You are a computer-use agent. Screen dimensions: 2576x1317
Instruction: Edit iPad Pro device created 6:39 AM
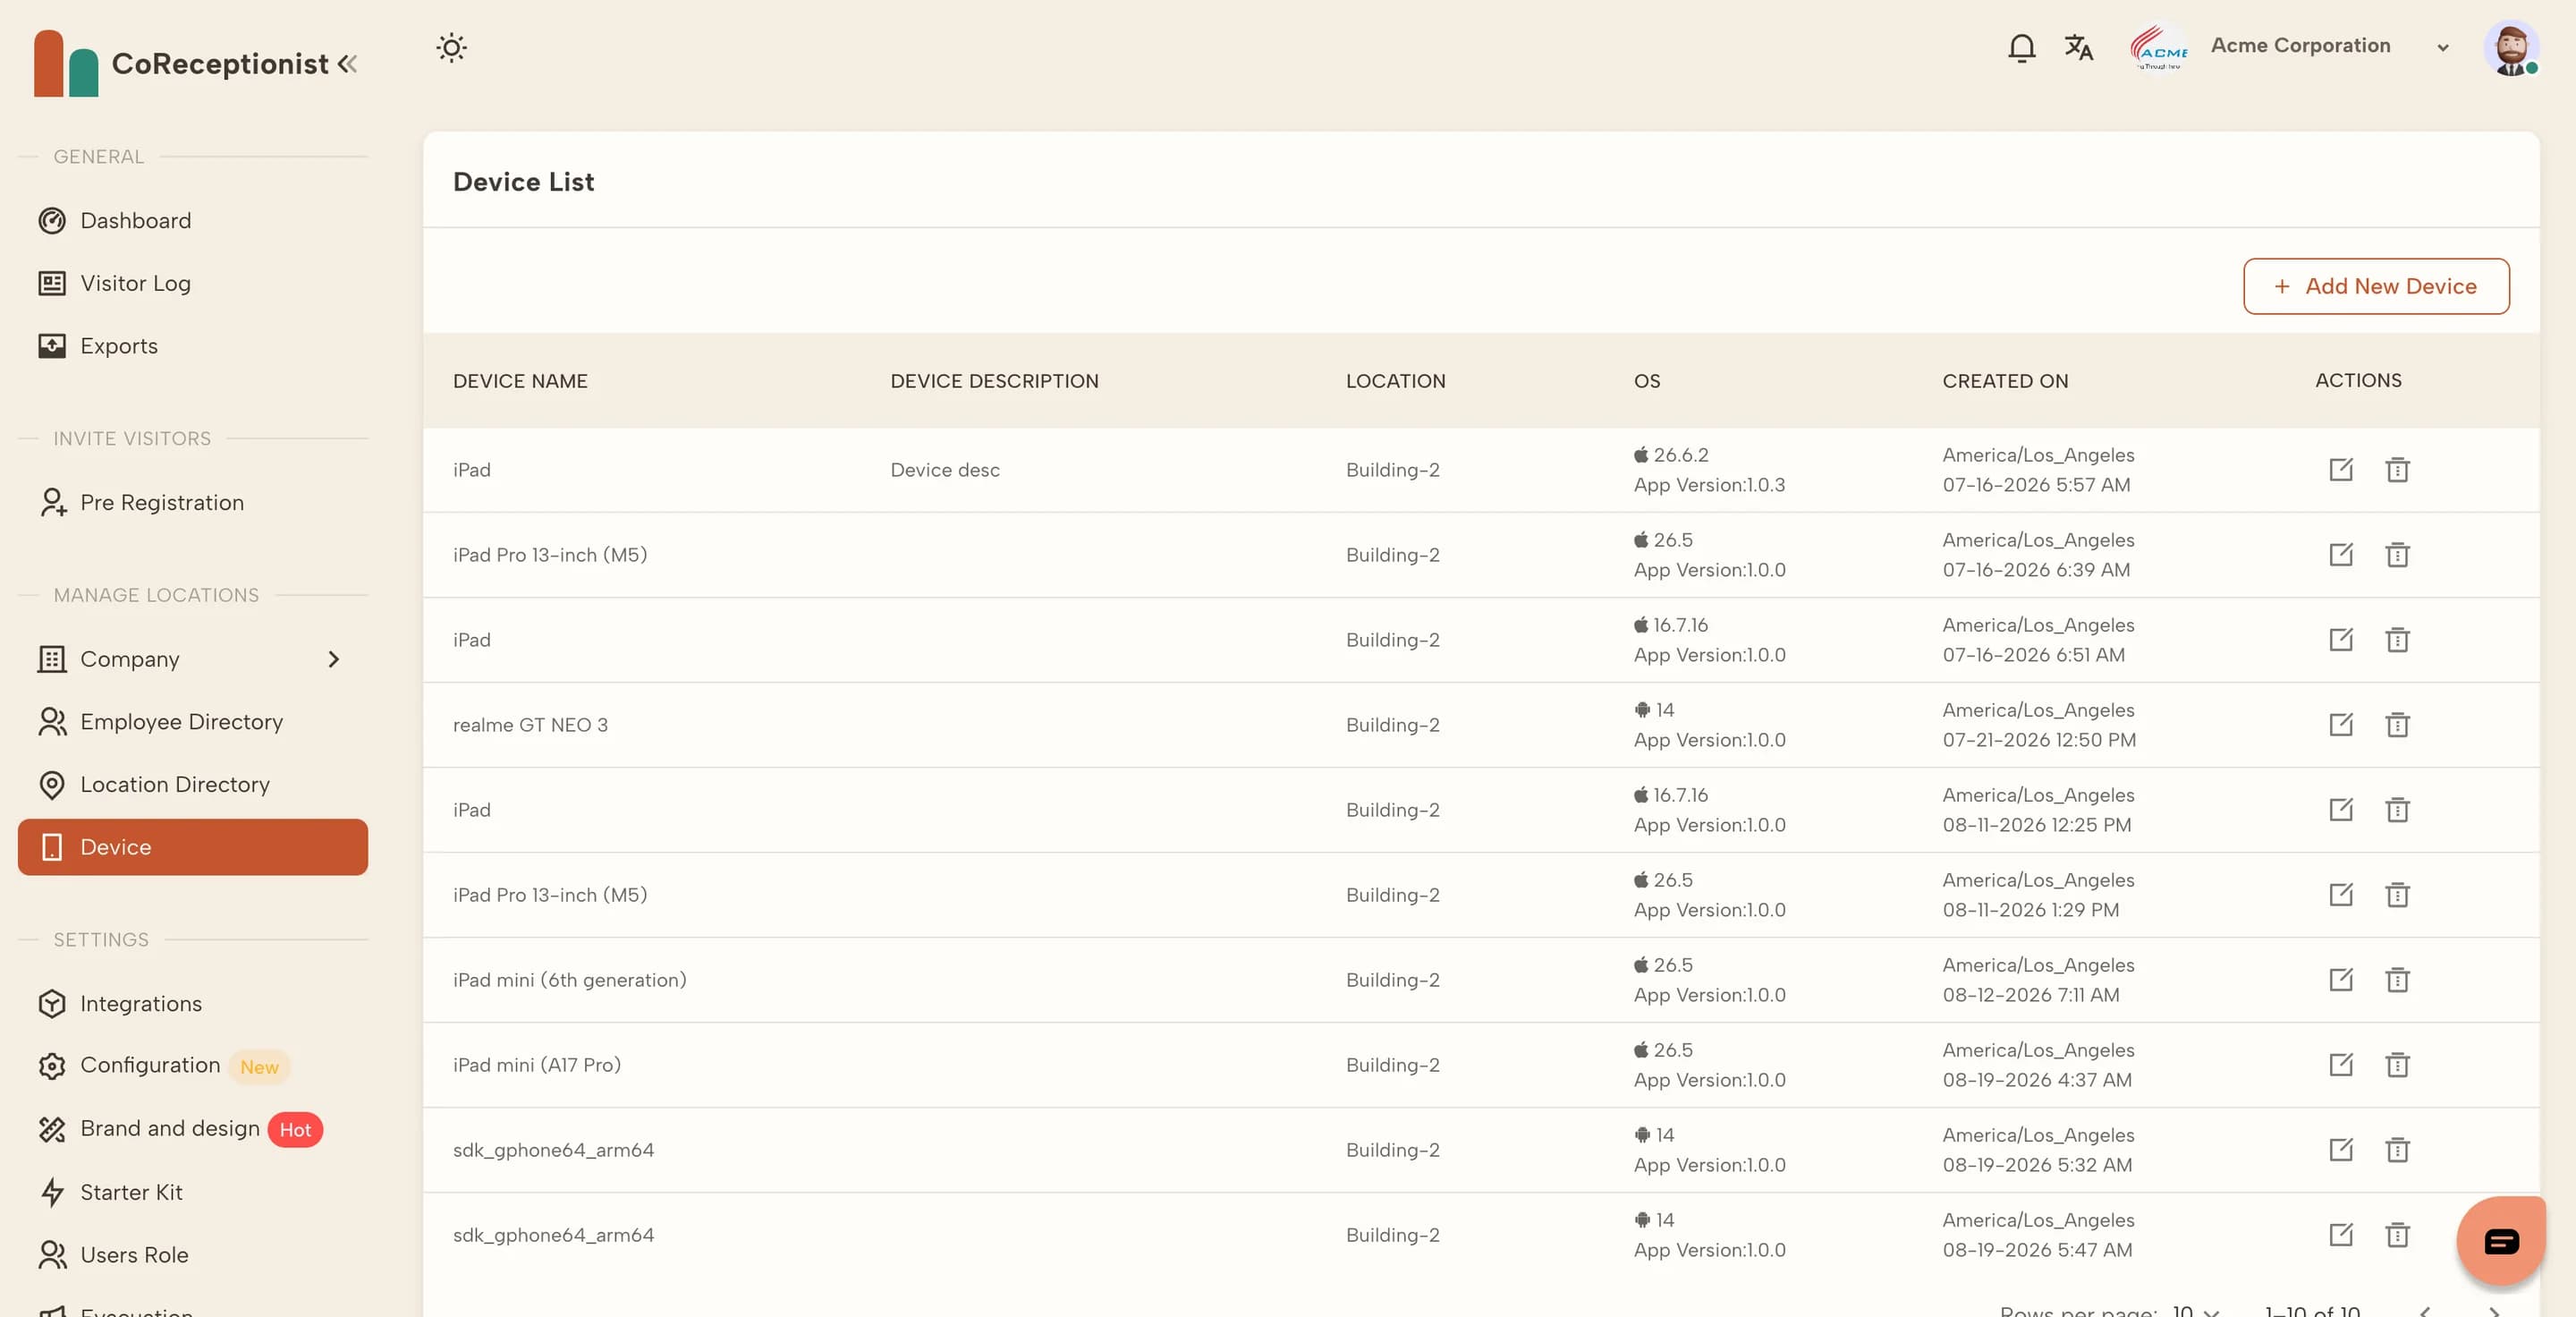(2341, 554)
